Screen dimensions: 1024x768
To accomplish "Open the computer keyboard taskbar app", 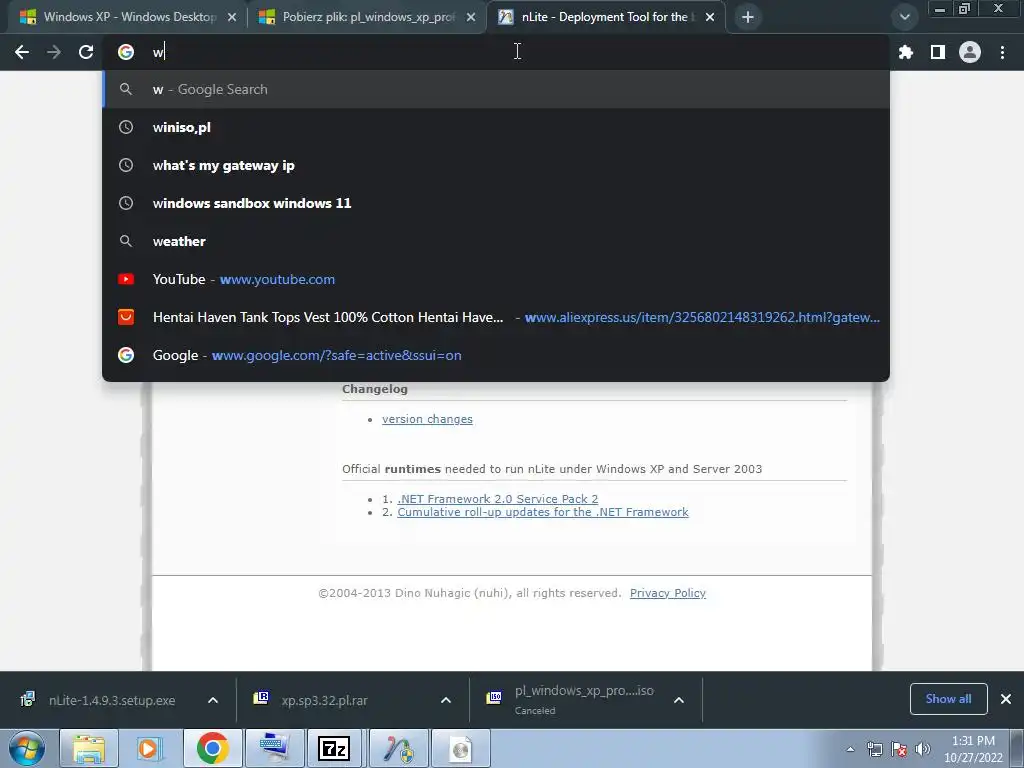I will [x=274, y=748].
